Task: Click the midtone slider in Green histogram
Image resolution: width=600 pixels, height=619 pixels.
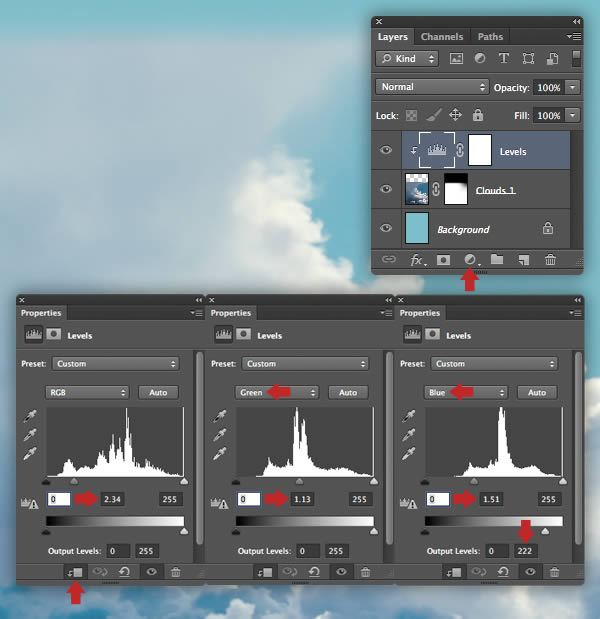Action: click(299, 481)
